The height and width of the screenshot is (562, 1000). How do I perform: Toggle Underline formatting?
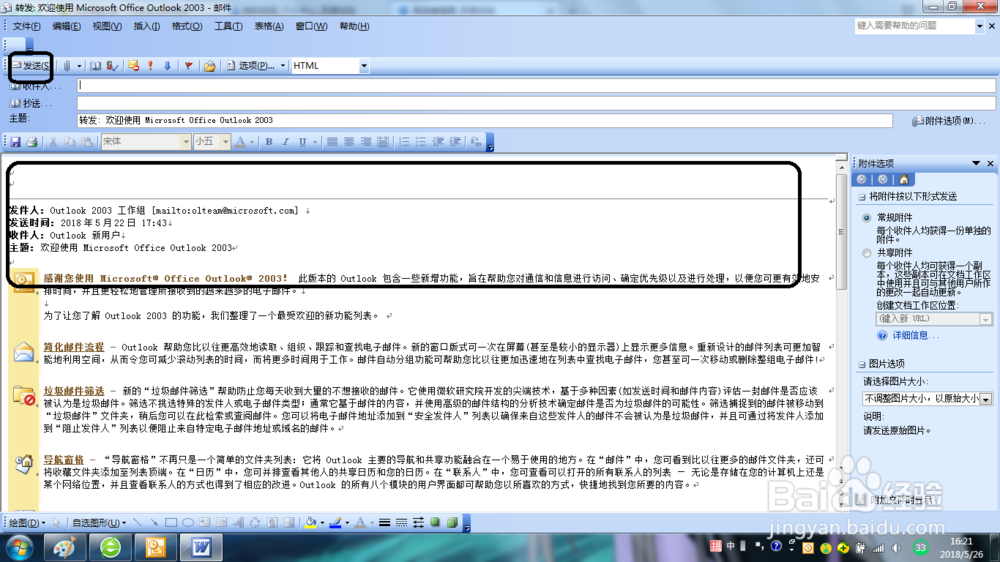point(302,142)
